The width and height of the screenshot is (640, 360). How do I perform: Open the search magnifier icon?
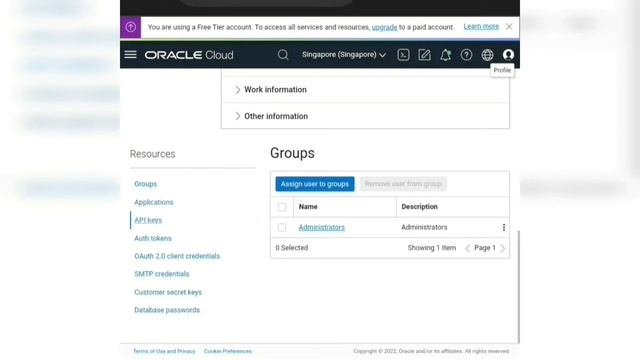283,55
